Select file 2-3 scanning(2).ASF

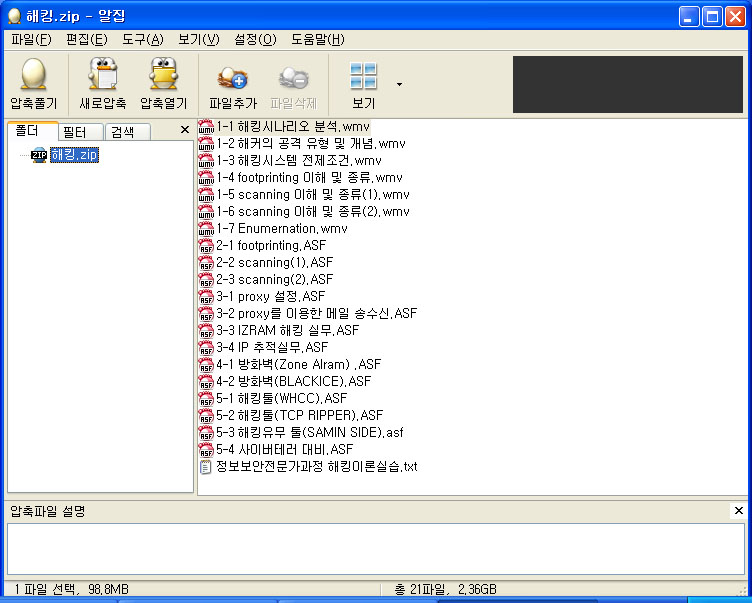point(275,280)
